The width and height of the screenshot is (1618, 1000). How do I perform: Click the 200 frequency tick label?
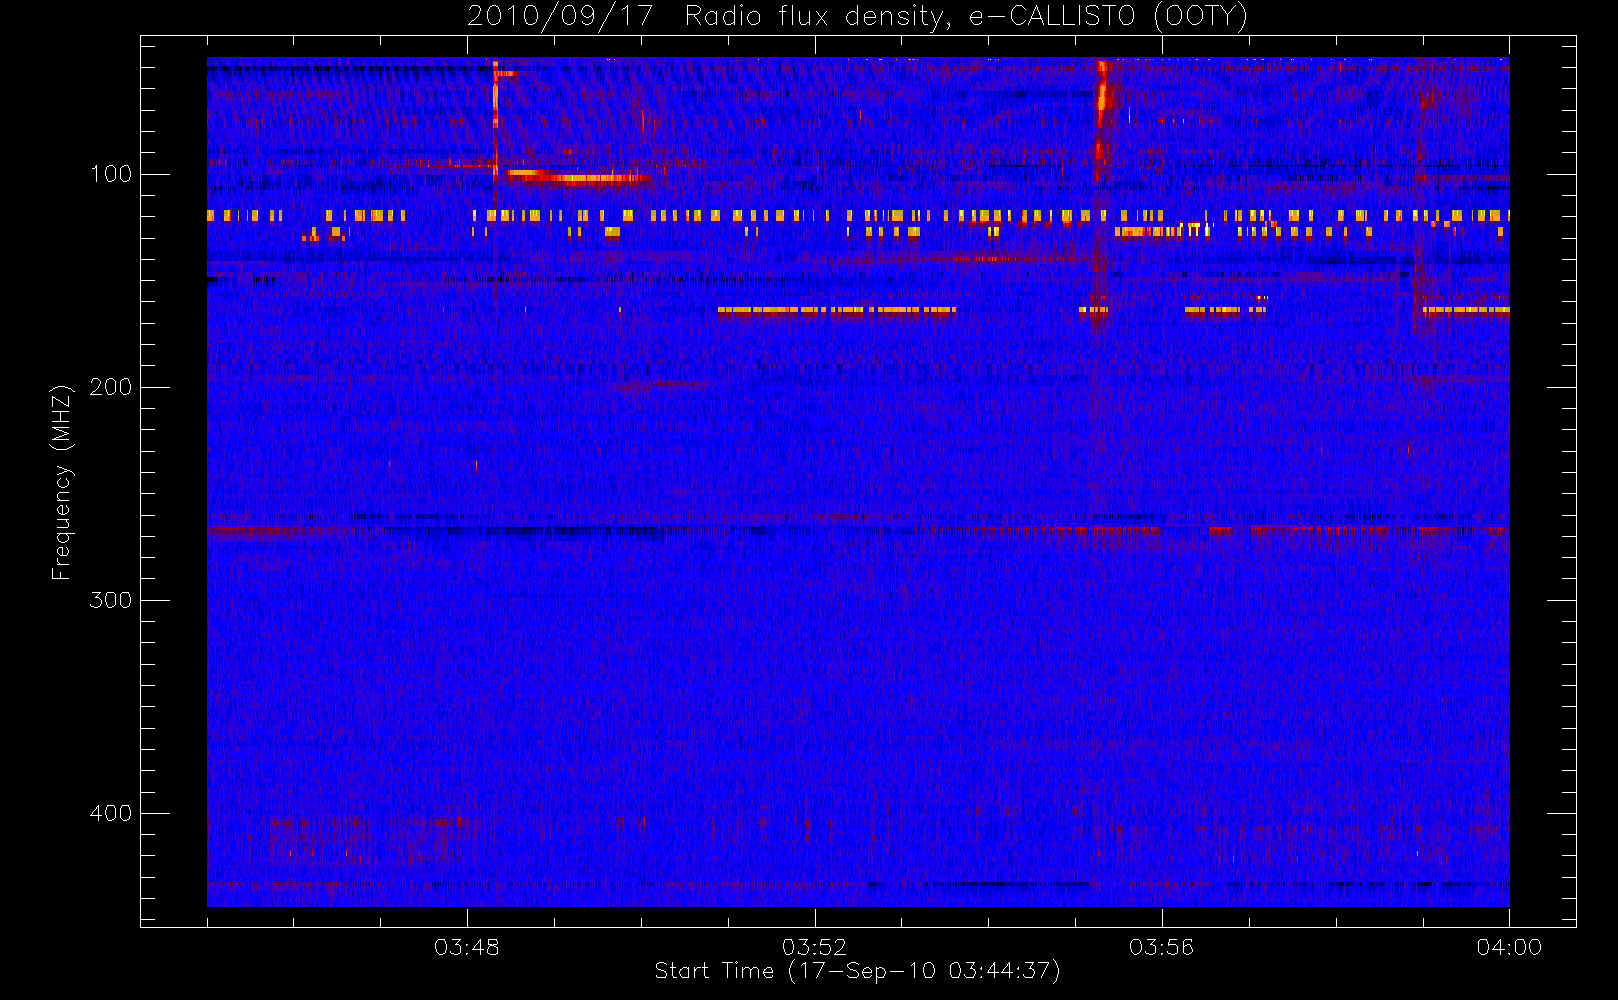[x=111, y=387]
